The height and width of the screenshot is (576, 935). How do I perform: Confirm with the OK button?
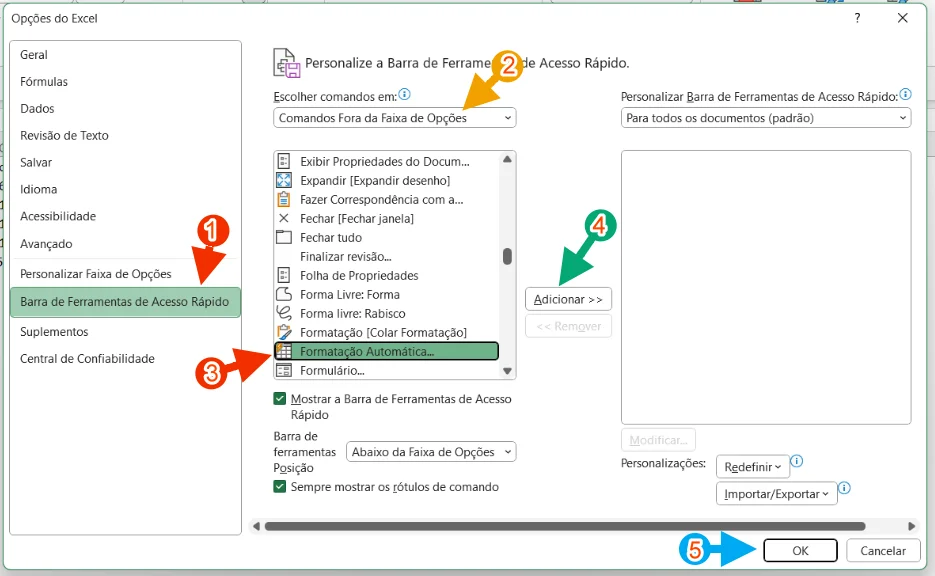tap(800, 551)
